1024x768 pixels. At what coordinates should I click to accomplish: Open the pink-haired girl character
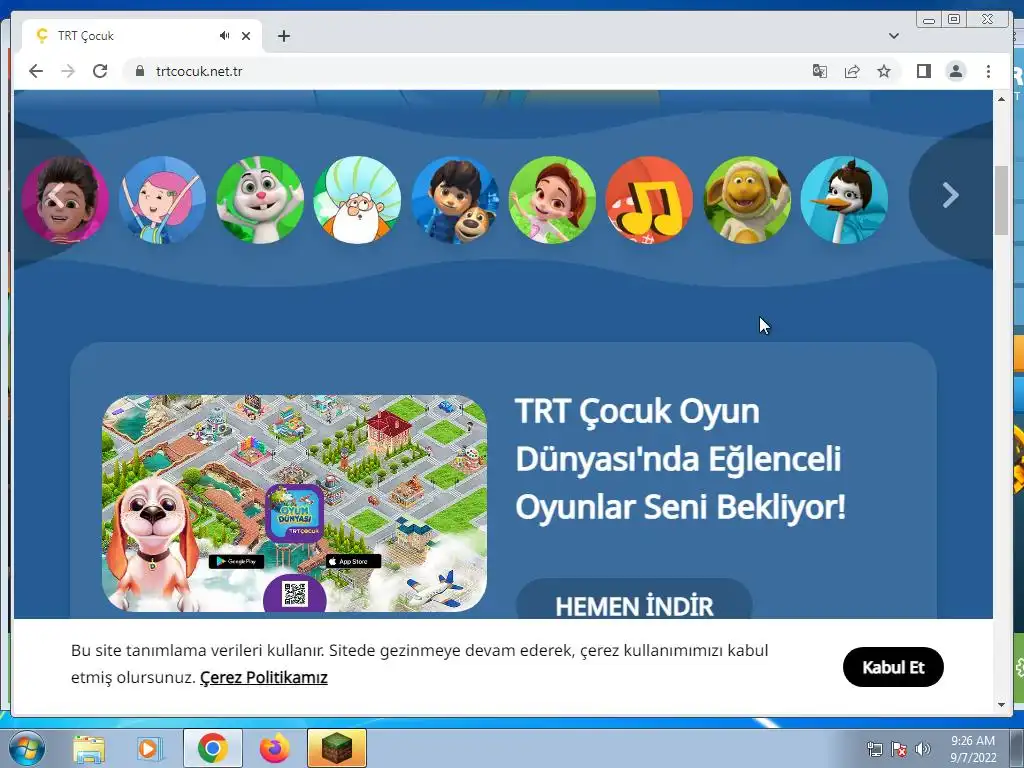point(163,200)
